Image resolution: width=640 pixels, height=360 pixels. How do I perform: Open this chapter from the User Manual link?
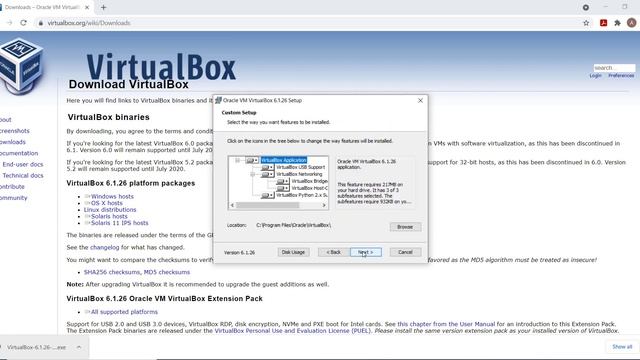[446, 324]
